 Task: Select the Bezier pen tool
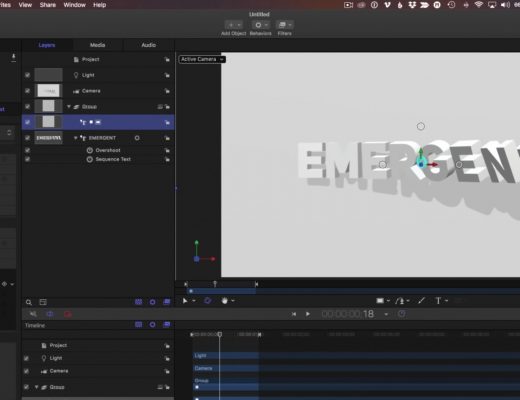(400, 301)
